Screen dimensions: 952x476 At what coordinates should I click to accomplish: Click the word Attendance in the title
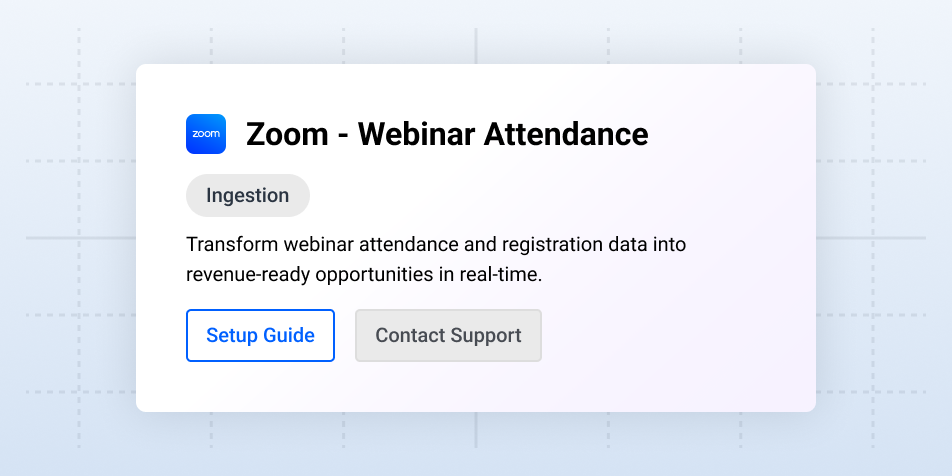566,134
